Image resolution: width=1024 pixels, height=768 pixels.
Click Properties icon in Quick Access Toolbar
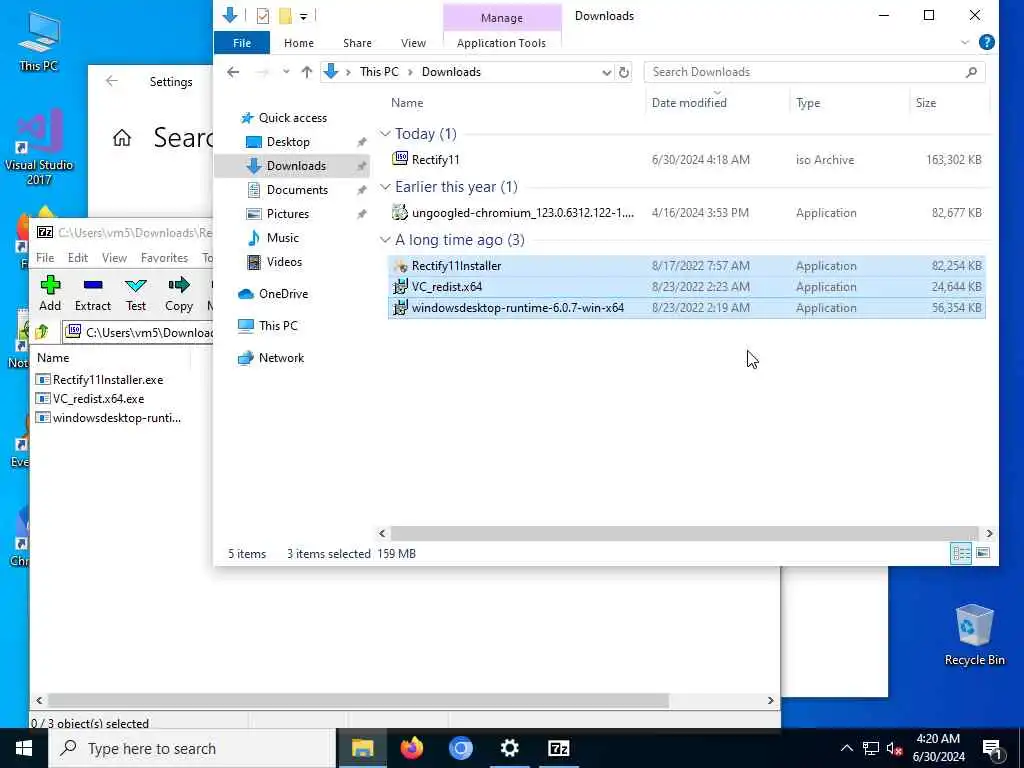tap(263, 16)
